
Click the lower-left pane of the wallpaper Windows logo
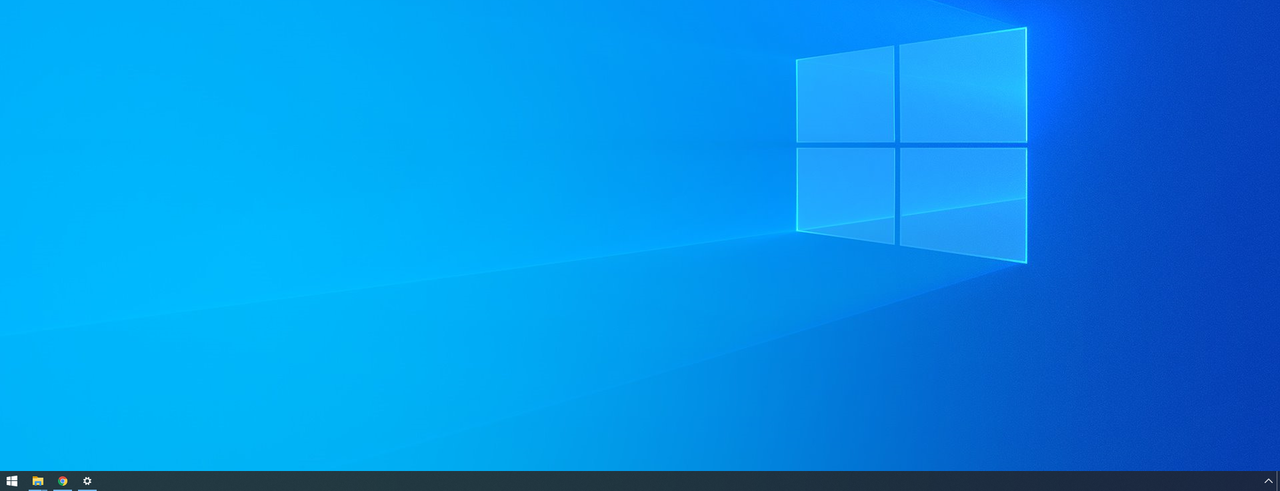click(x=845, y=193)
